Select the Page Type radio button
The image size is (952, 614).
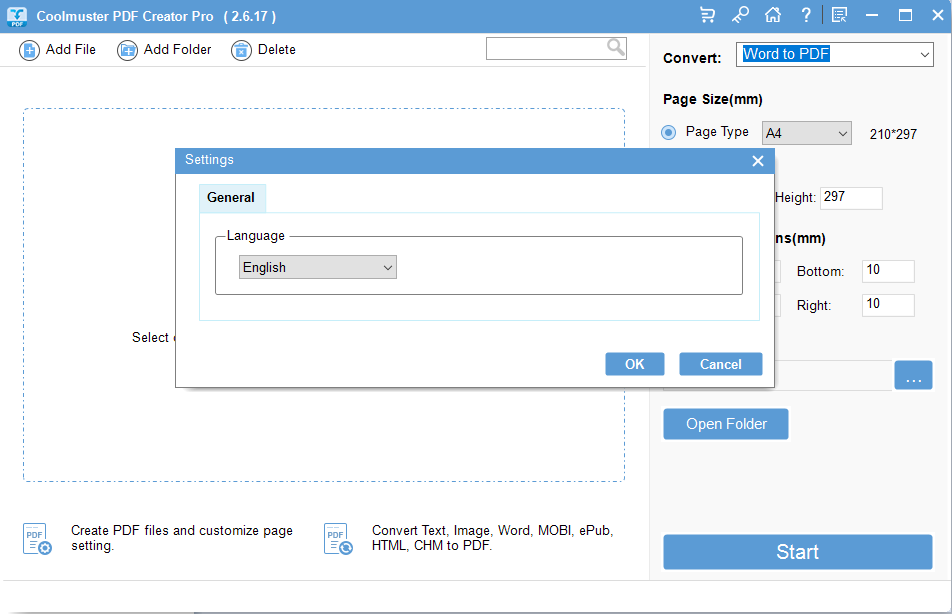click(668, 132)
